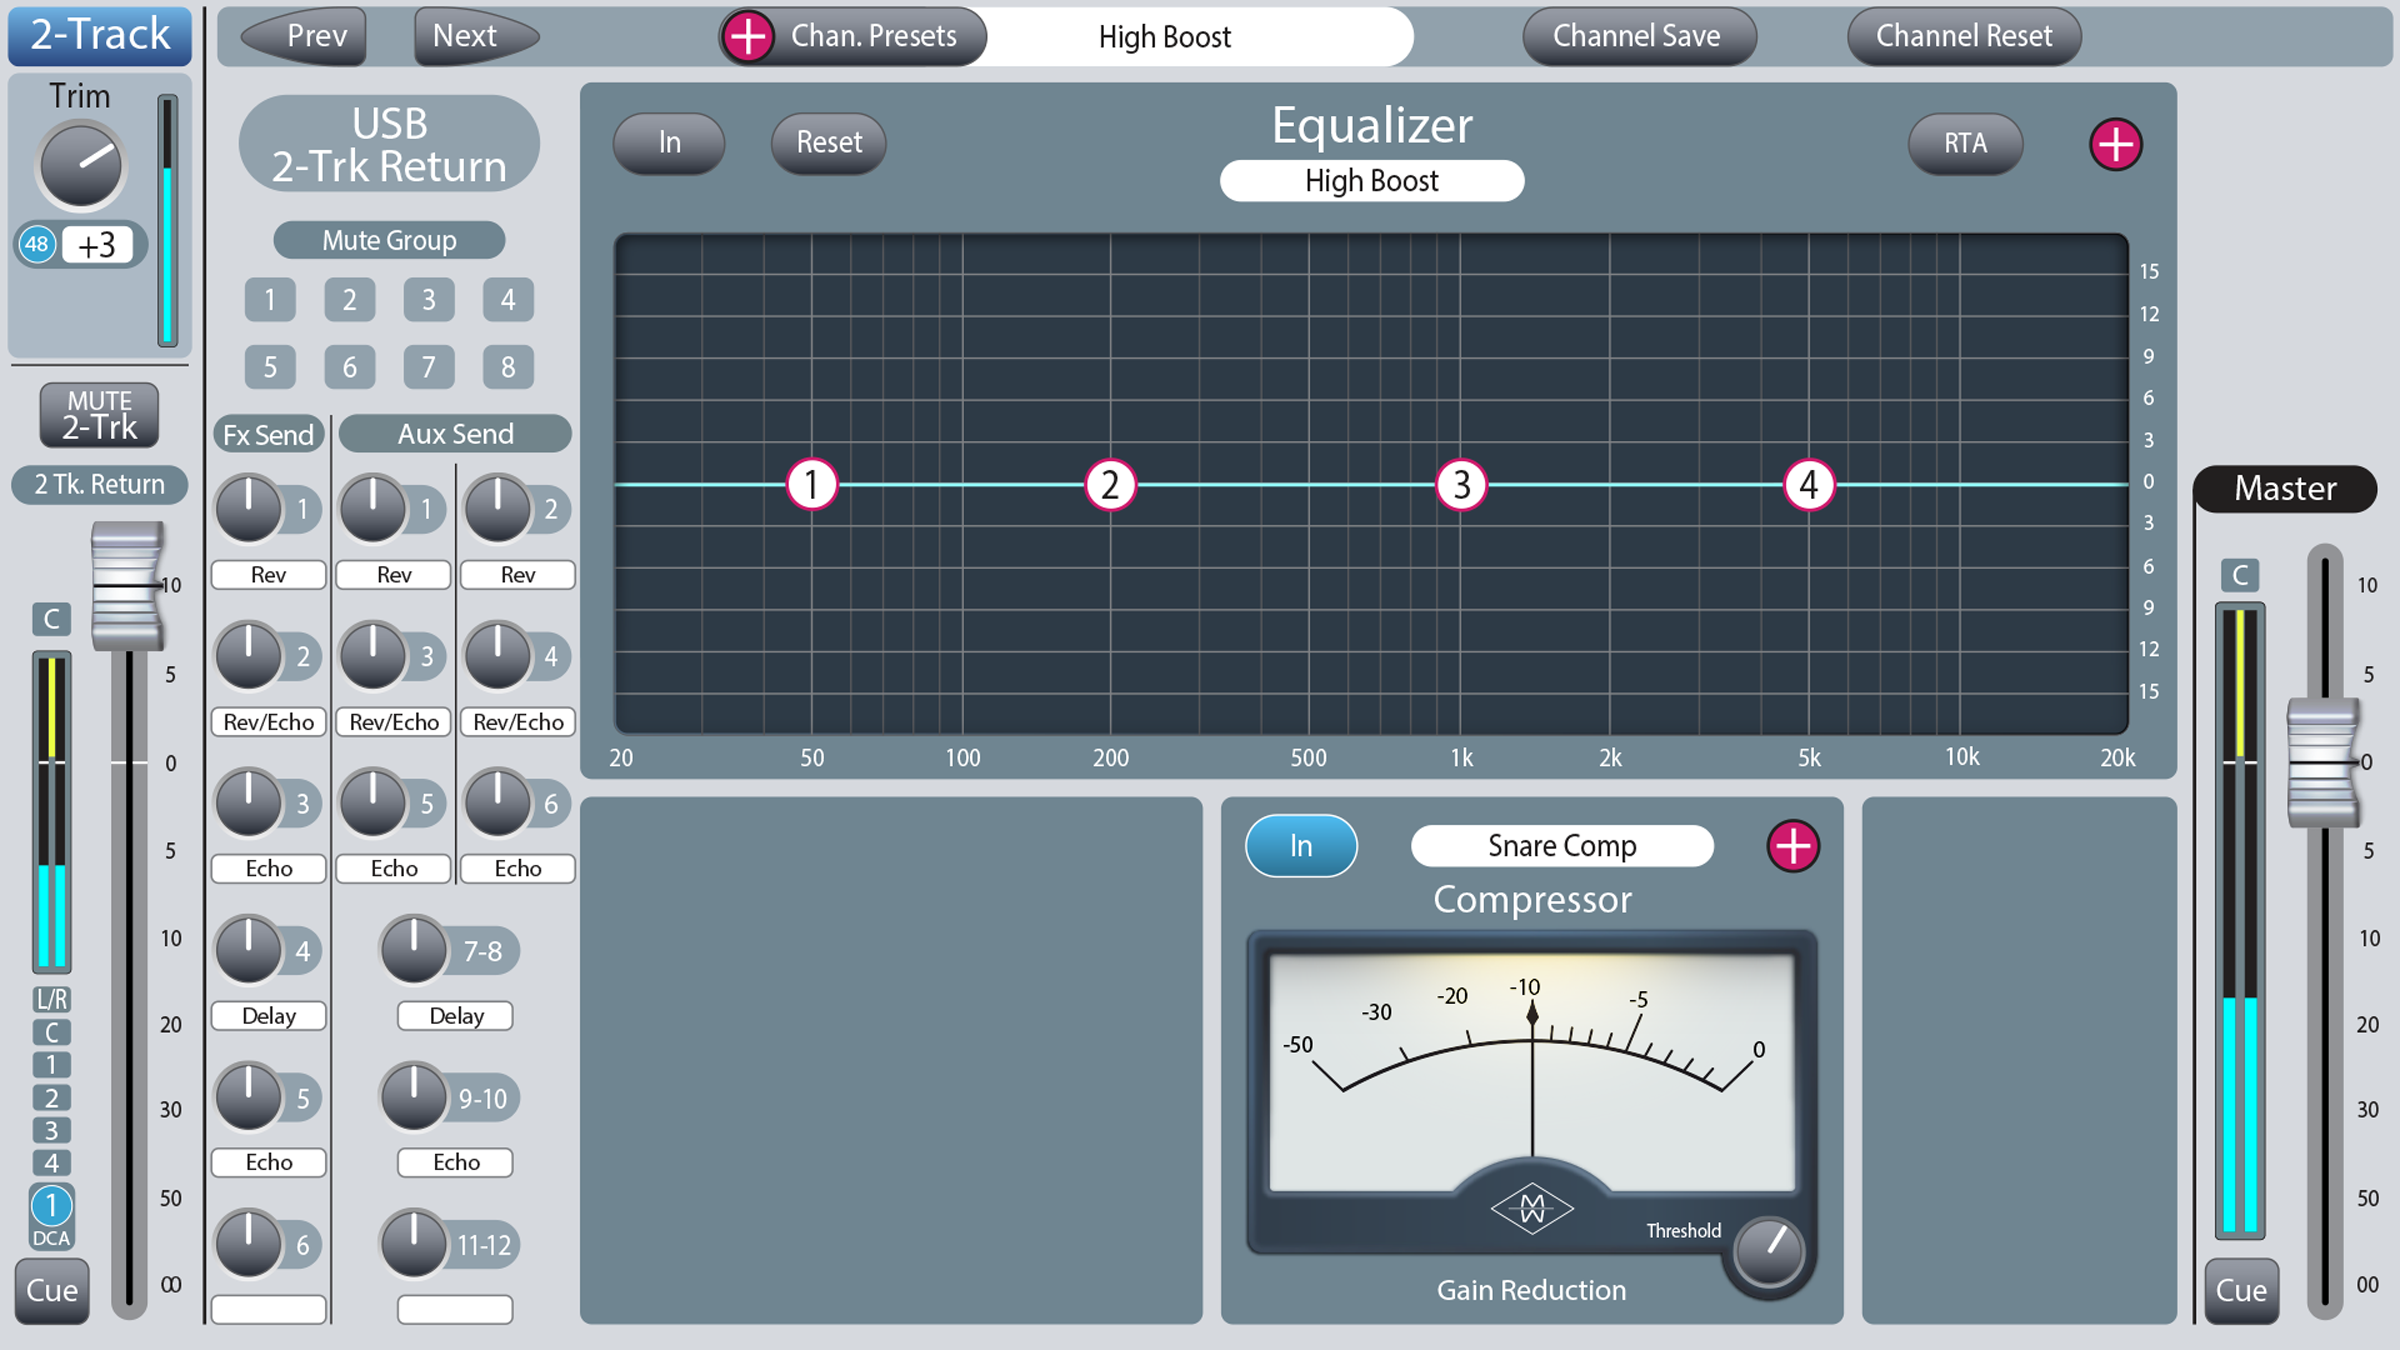Open the Snare Comp preset selector
The width and height of the screenshot is (2400, 1350).
1562,846
